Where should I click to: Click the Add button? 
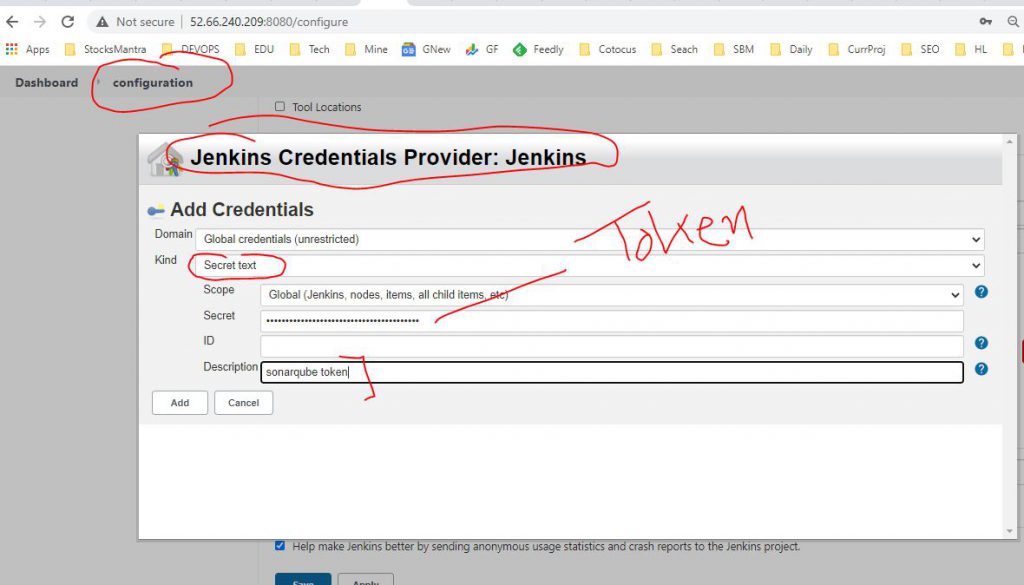coord(180,403)
